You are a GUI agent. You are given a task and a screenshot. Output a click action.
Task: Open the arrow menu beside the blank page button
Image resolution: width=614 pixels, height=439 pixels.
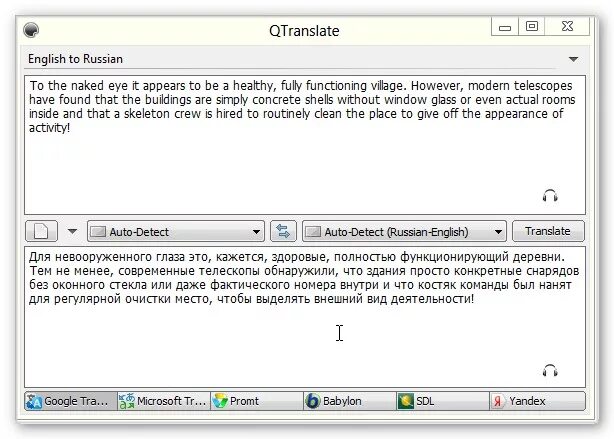72,231
